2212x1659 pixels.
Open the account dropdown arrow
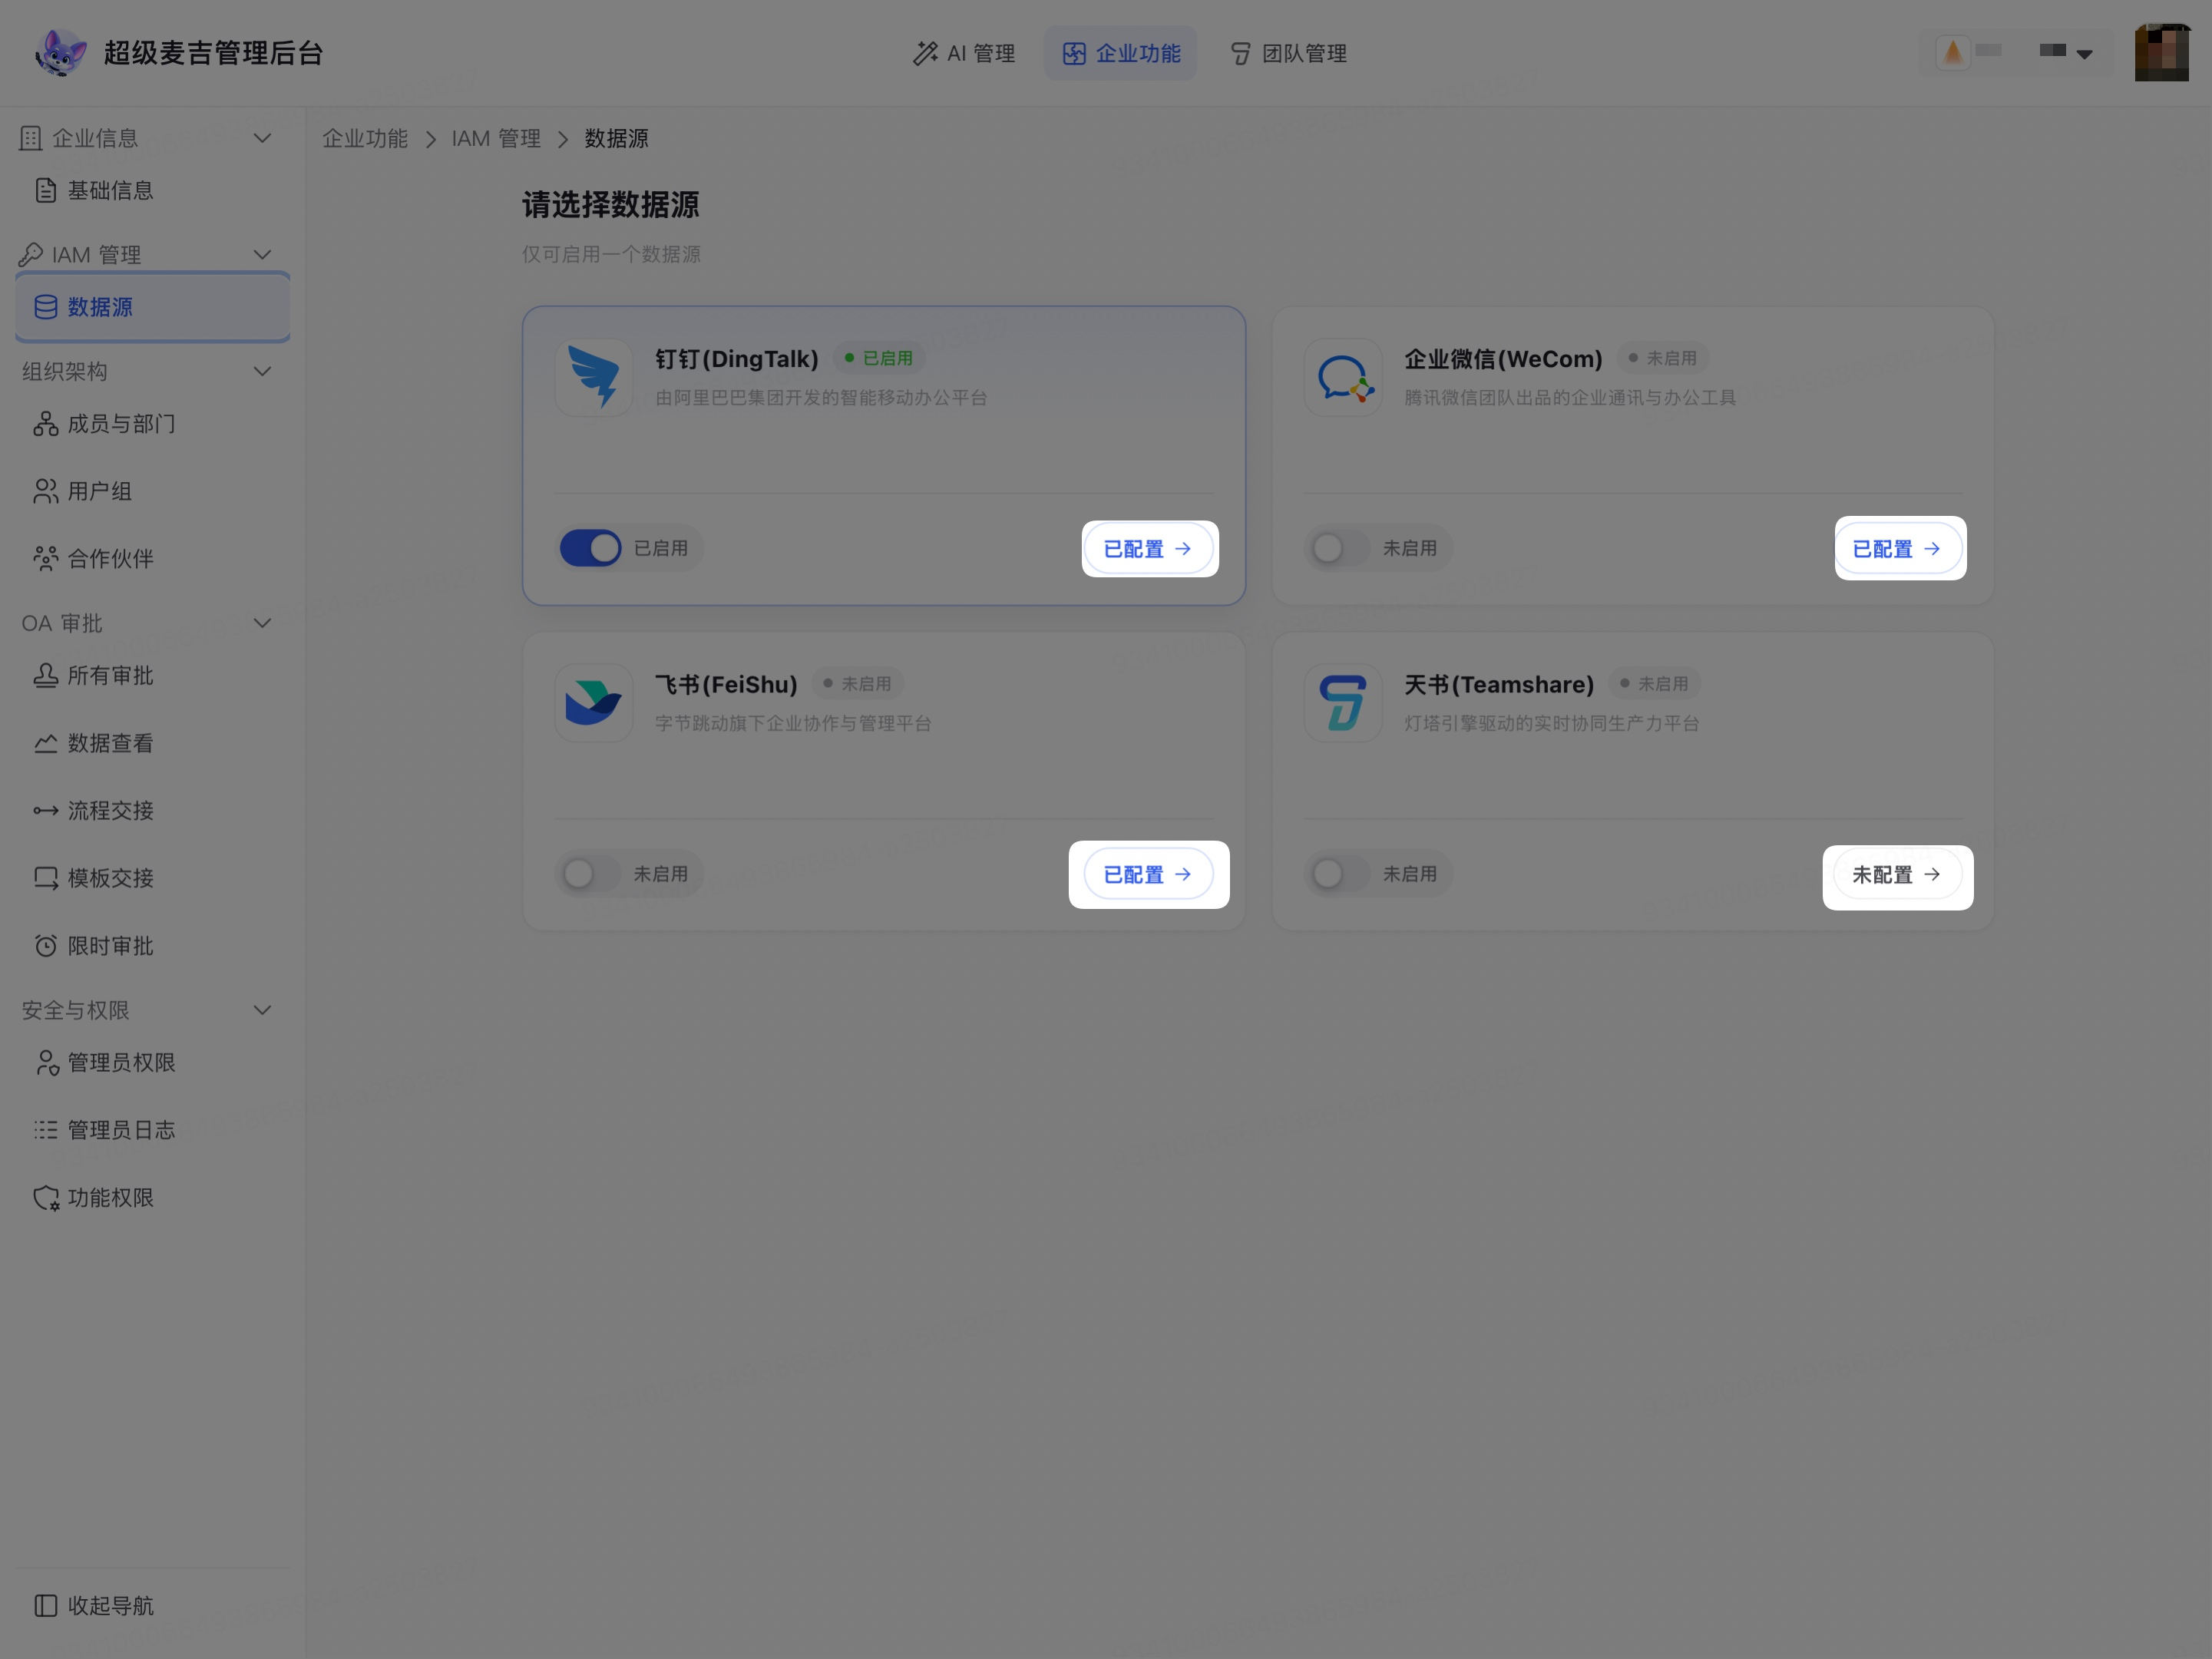tap(2084, 54)
